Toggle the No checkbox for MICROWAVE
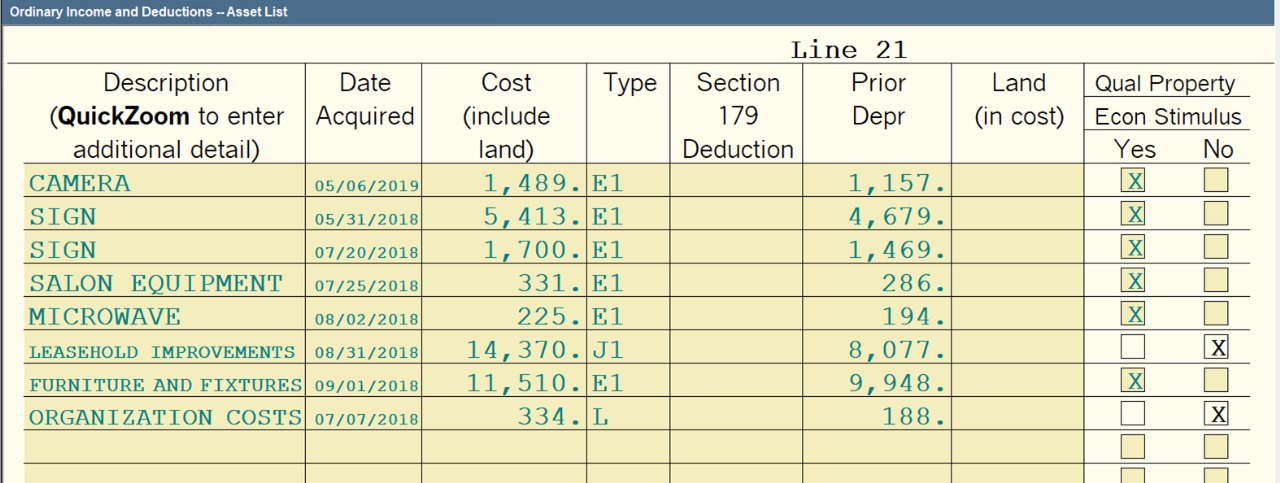This screenshot has width=1280, height=483. (x=1216, y=314)
